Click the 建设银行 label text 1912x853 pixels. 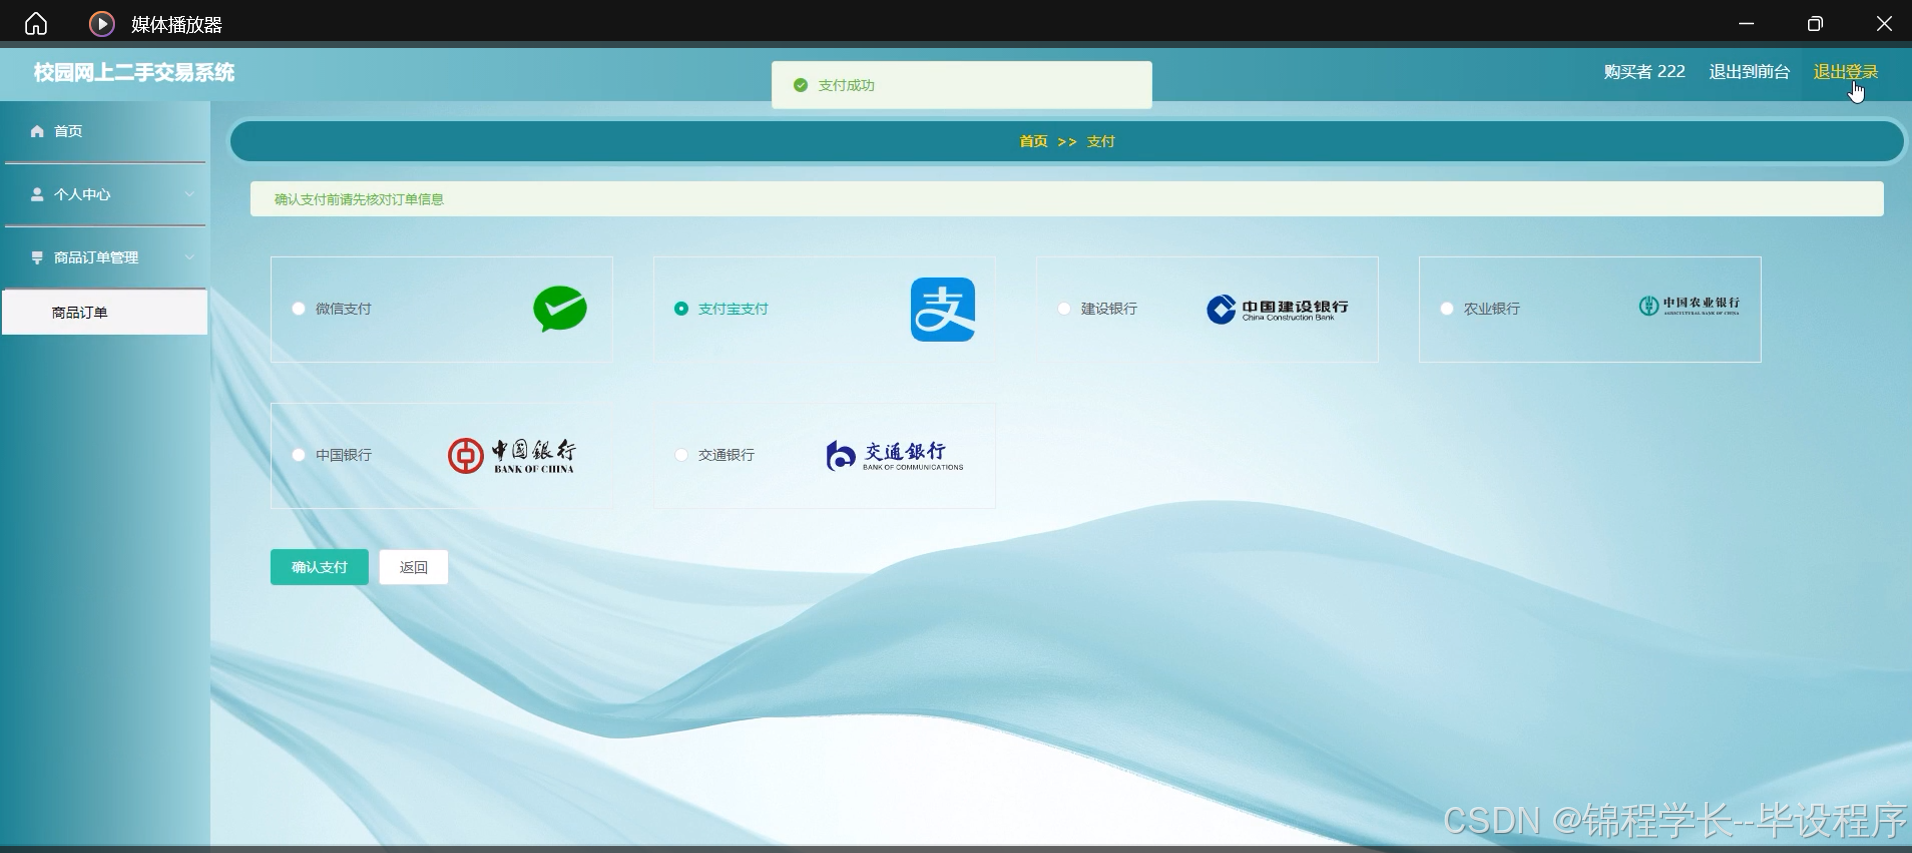click(x=1109, y=308)
